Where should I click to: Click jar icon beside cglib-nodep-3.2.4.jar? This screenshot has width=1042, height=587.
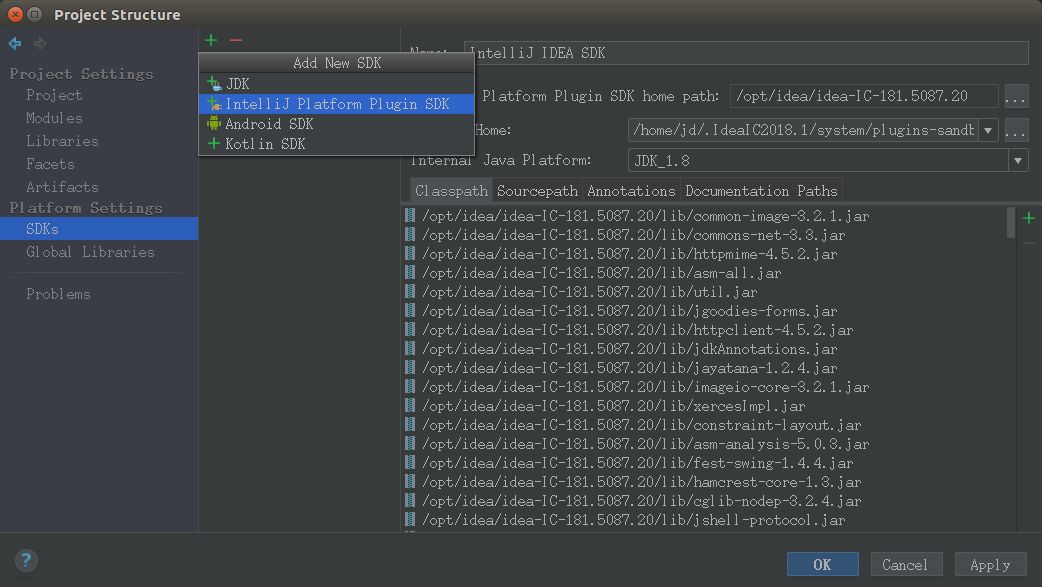pos(410,501)
